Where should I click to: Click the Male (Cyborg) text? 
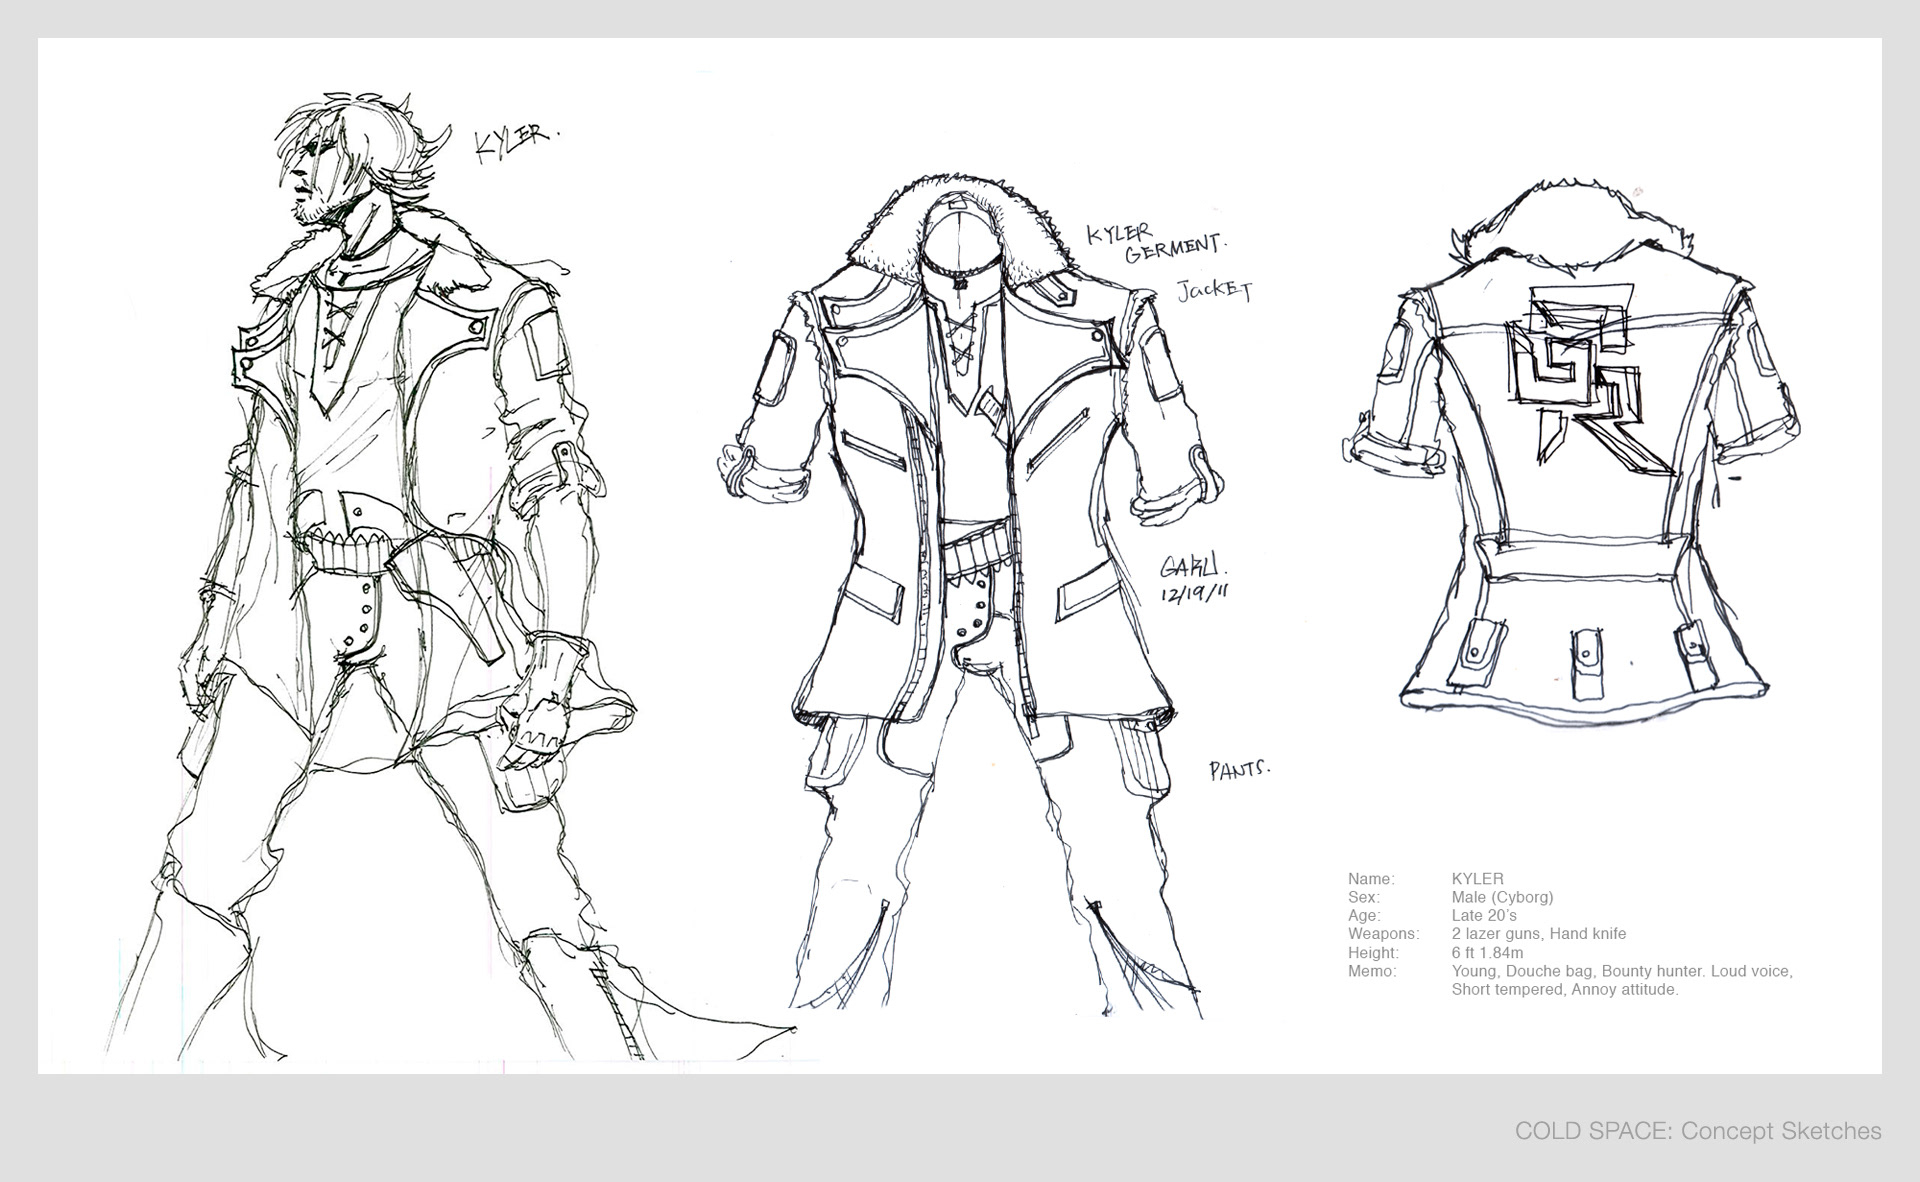pyautogui.click(x=1502, y=897)
